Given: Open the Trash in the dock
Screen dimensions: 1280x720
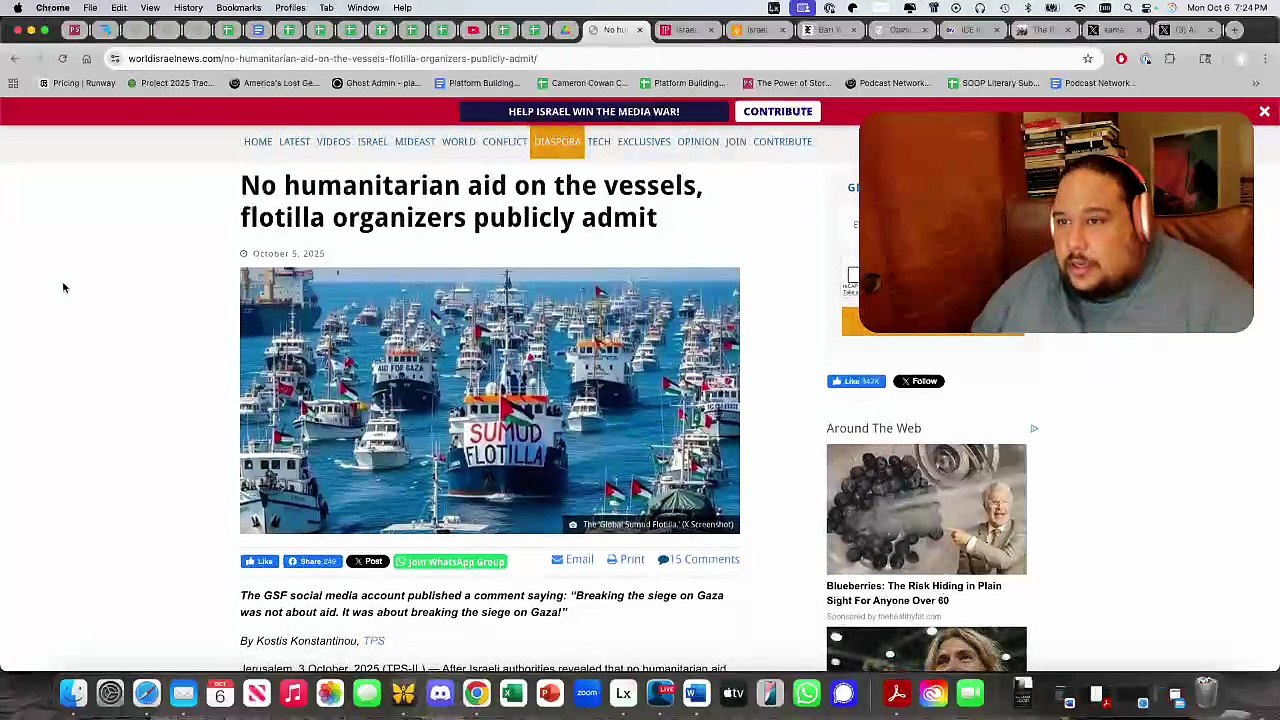Looking at the screenshot, I should [1206, 693].
